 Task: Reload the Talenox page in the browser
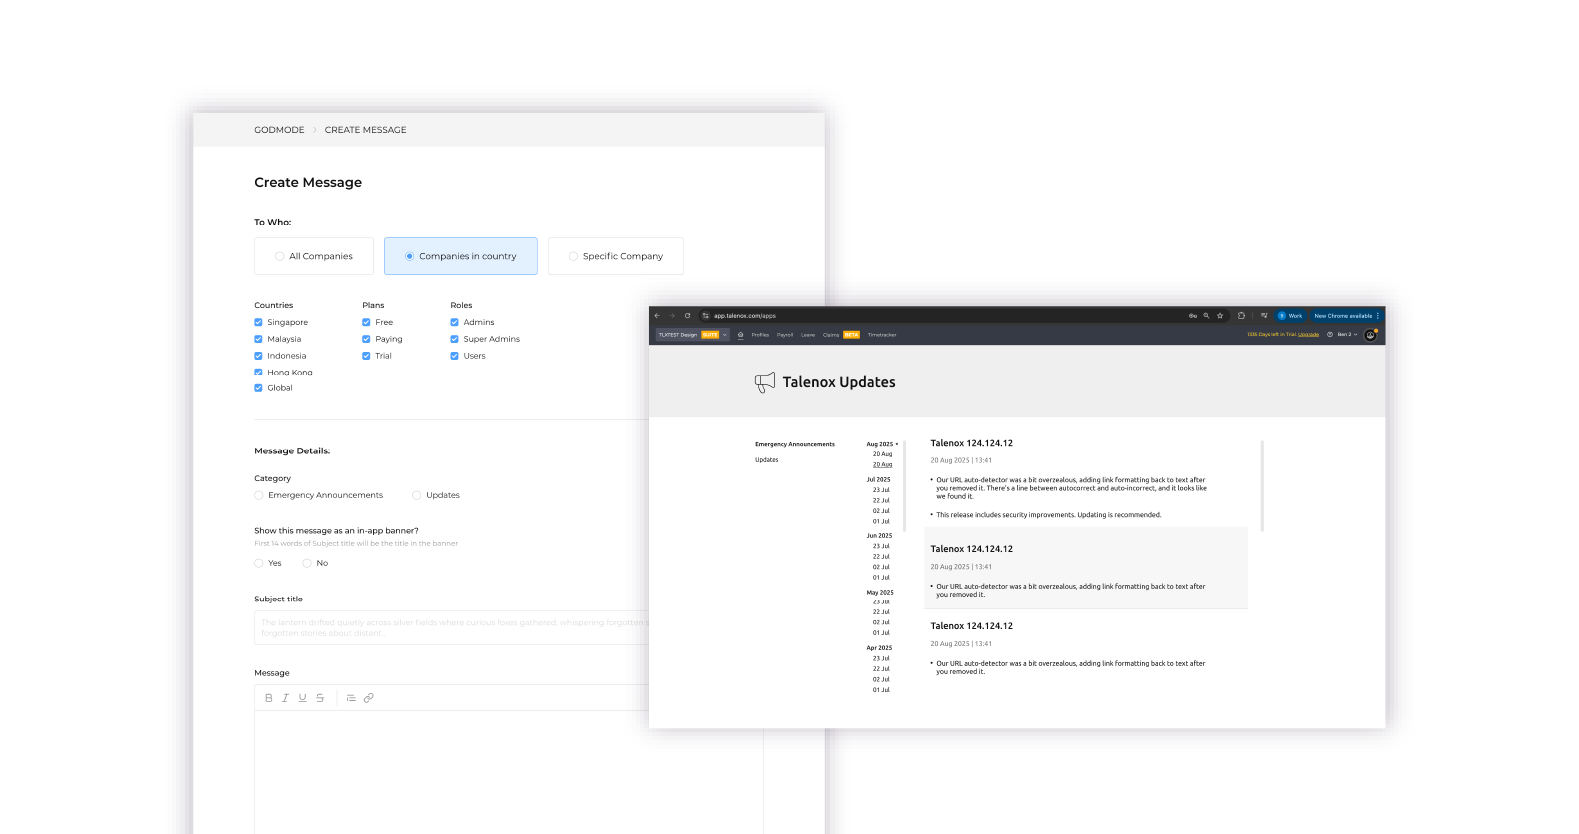coord(687,316)
